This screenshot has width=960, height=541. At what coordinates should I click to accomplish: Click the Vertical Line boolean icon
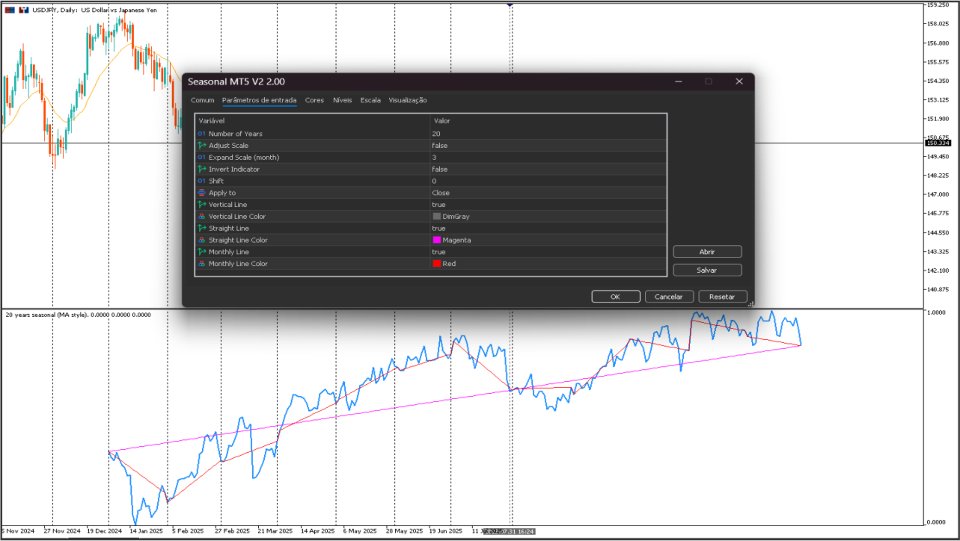[x=201, y=204]
